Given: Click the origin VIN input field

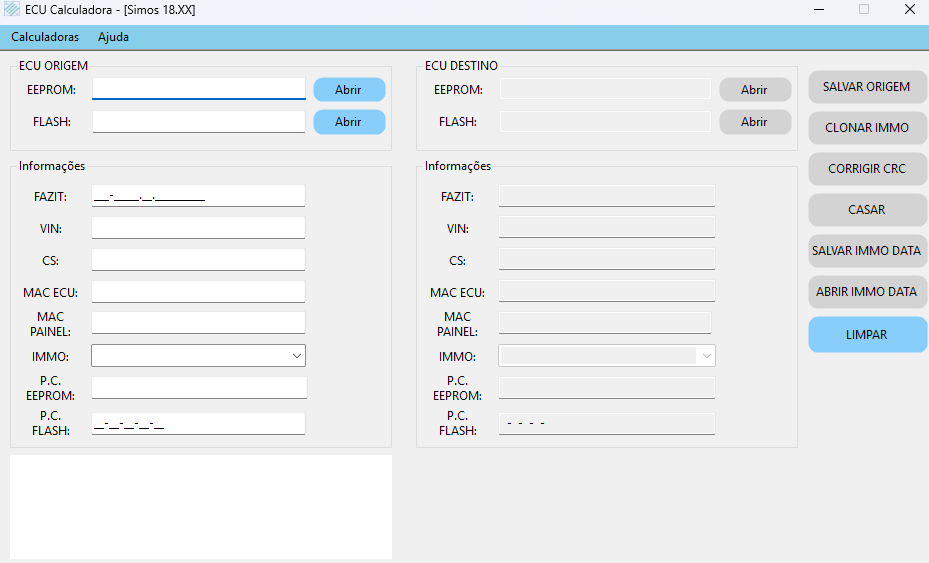Looking at the screenshot, I should (x=198, y=228).
